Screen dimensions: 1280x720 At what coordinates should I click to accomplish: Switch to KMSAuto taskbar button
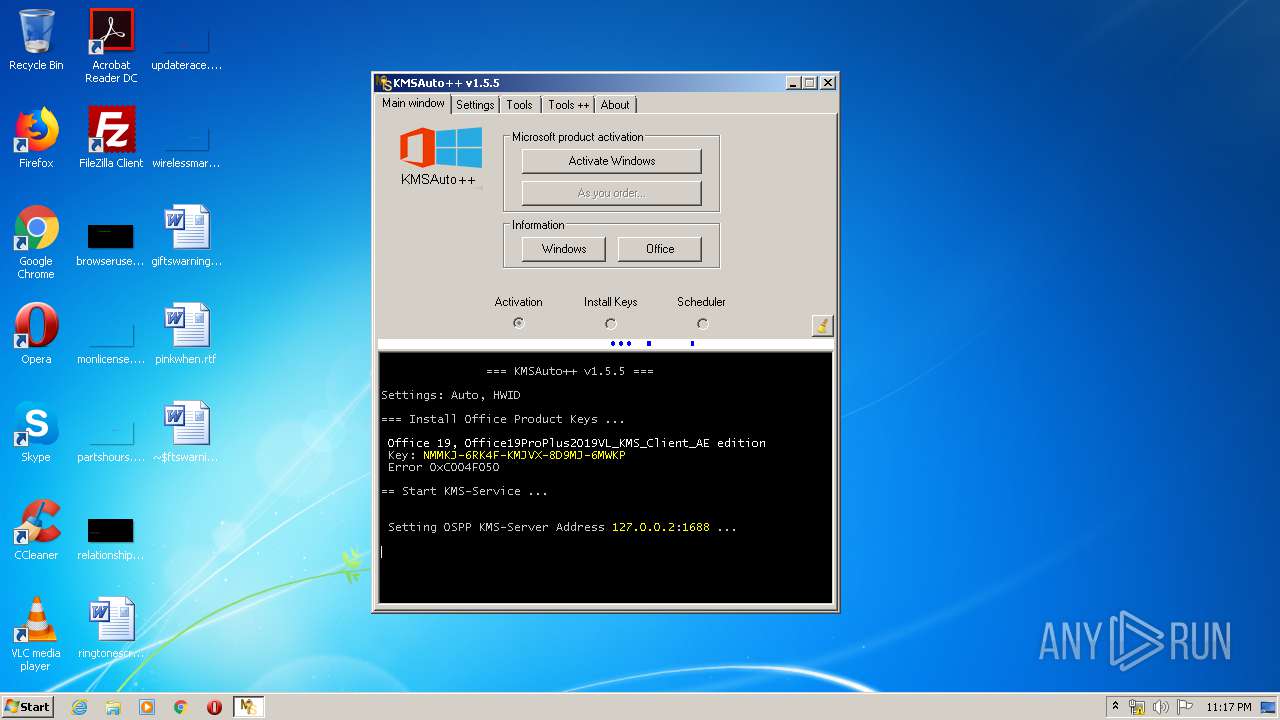248,707
